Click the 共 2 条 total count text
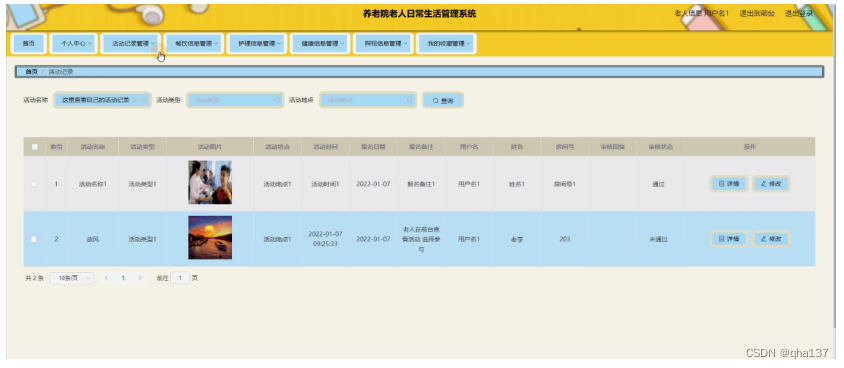Image resolution: width=844 pixels, height=368 pixels. click(x=34, y=278)
